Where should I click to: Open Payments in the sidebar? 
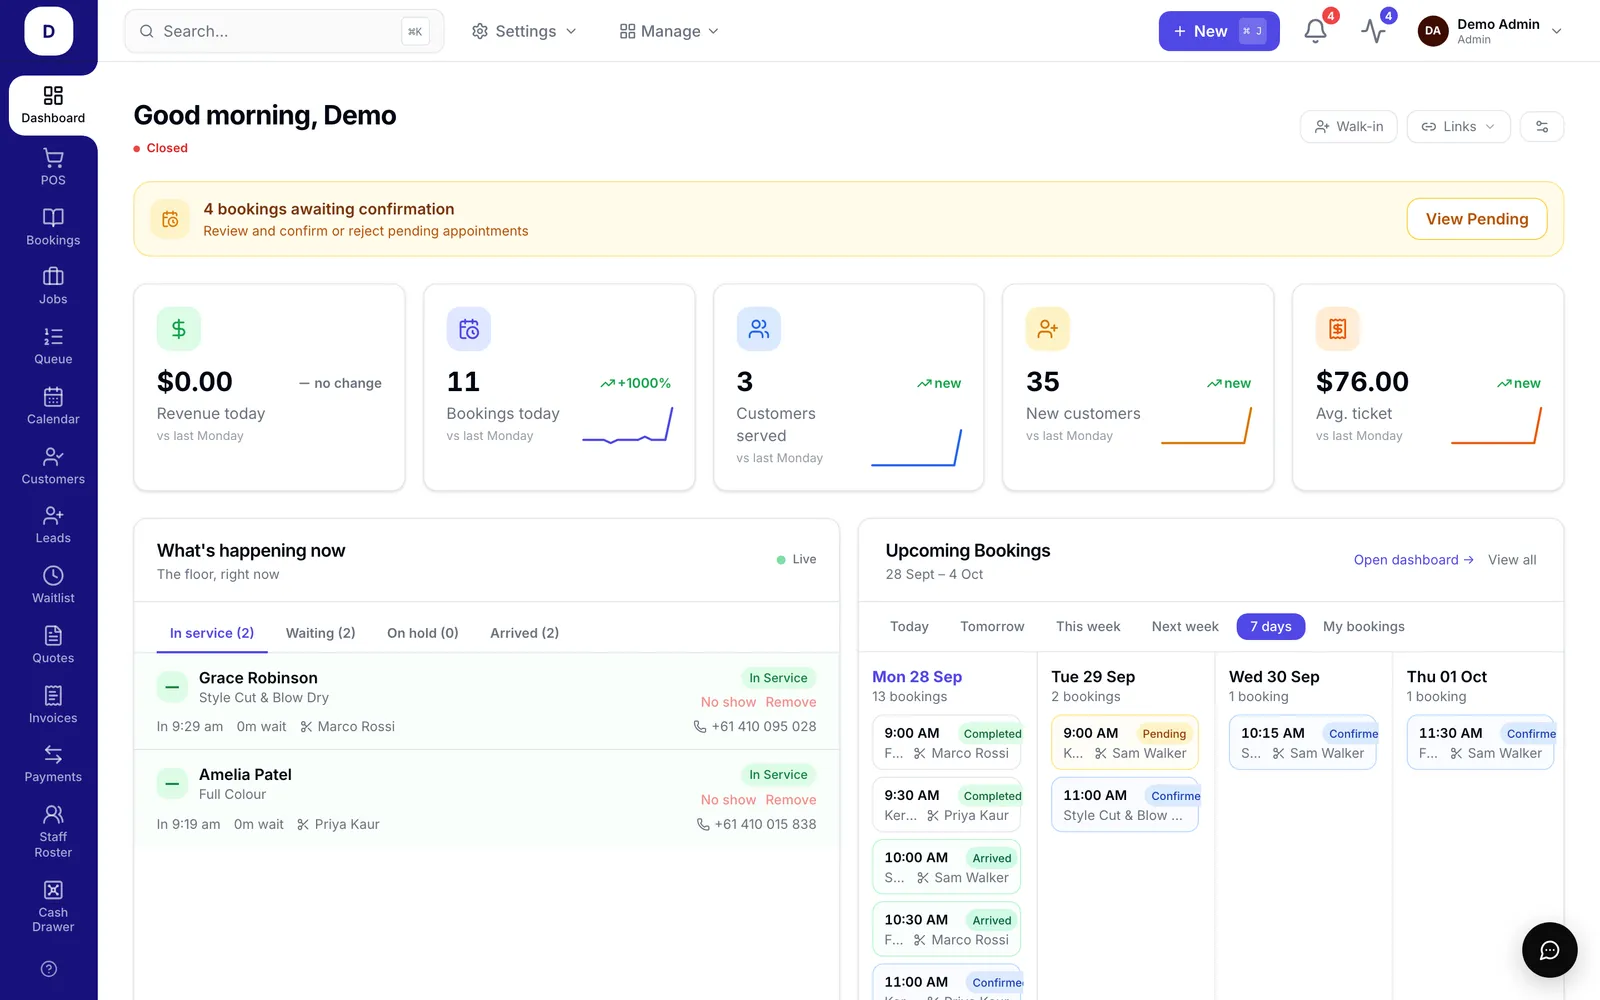tap(53, 764)
